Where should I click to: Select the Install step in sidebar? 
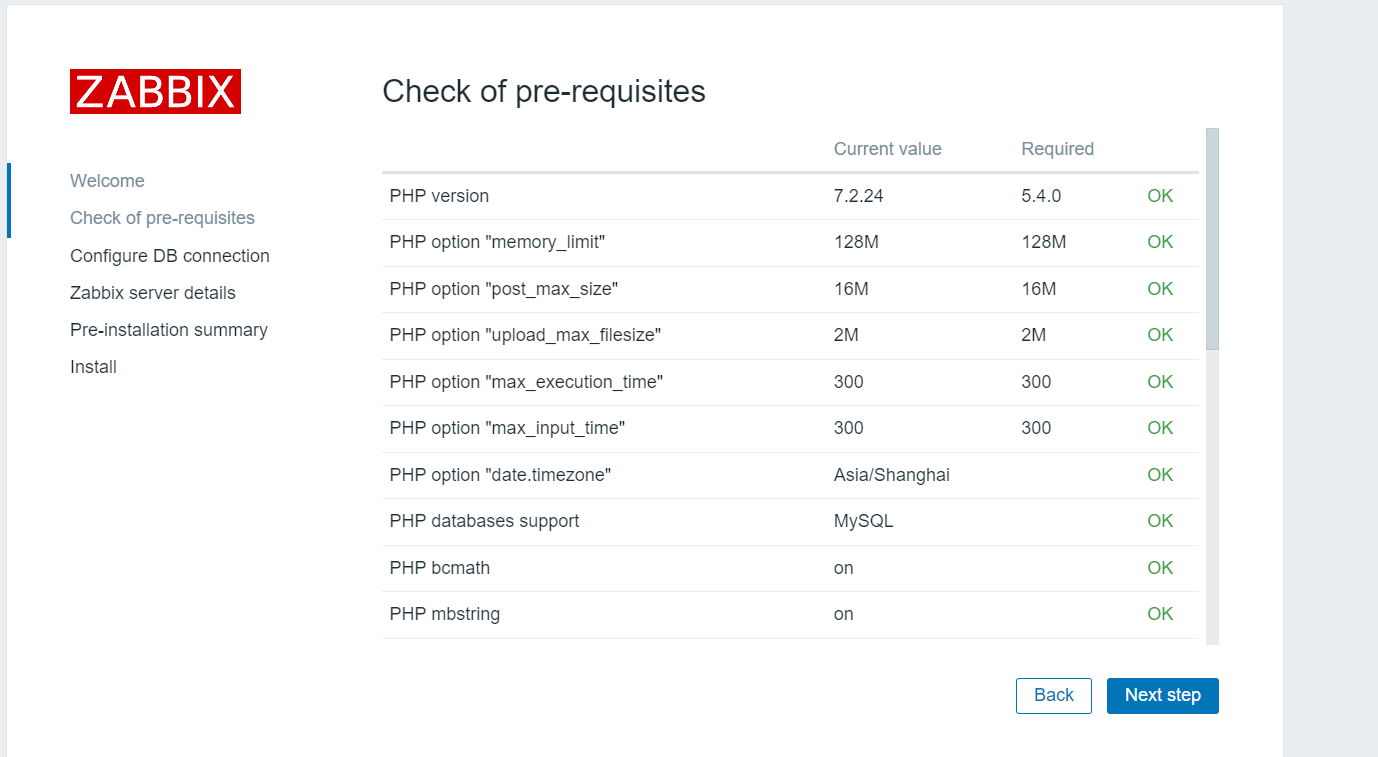click(93, 367)
